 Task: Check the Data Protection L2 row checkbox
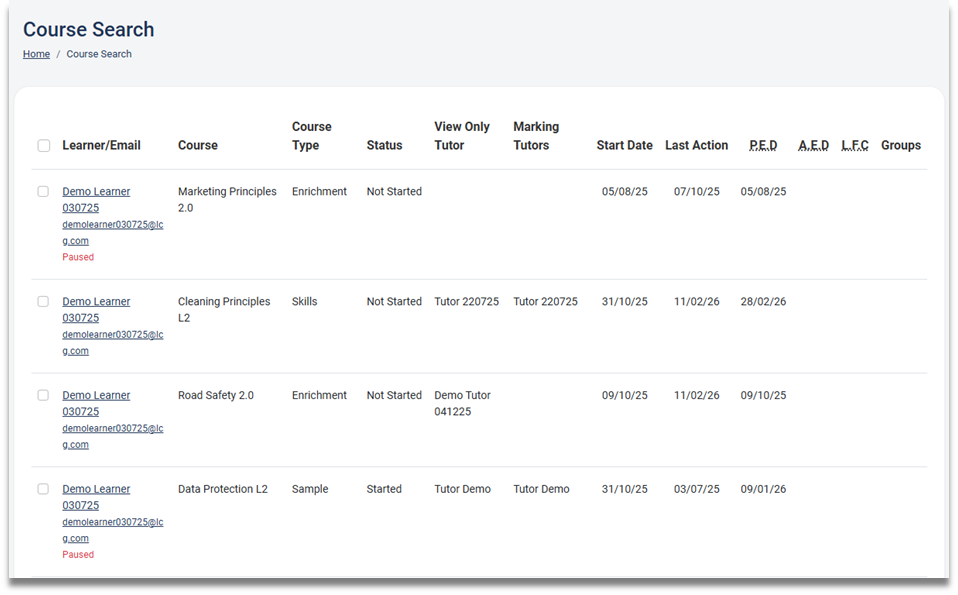click(43, 490)
